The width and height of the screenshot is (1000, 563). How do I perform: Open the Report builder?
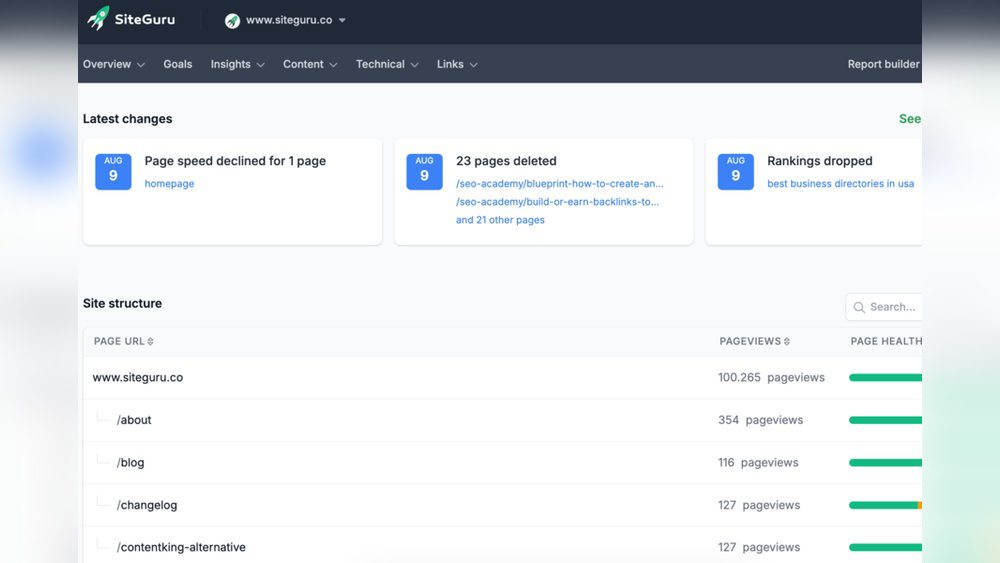point(883,64)
